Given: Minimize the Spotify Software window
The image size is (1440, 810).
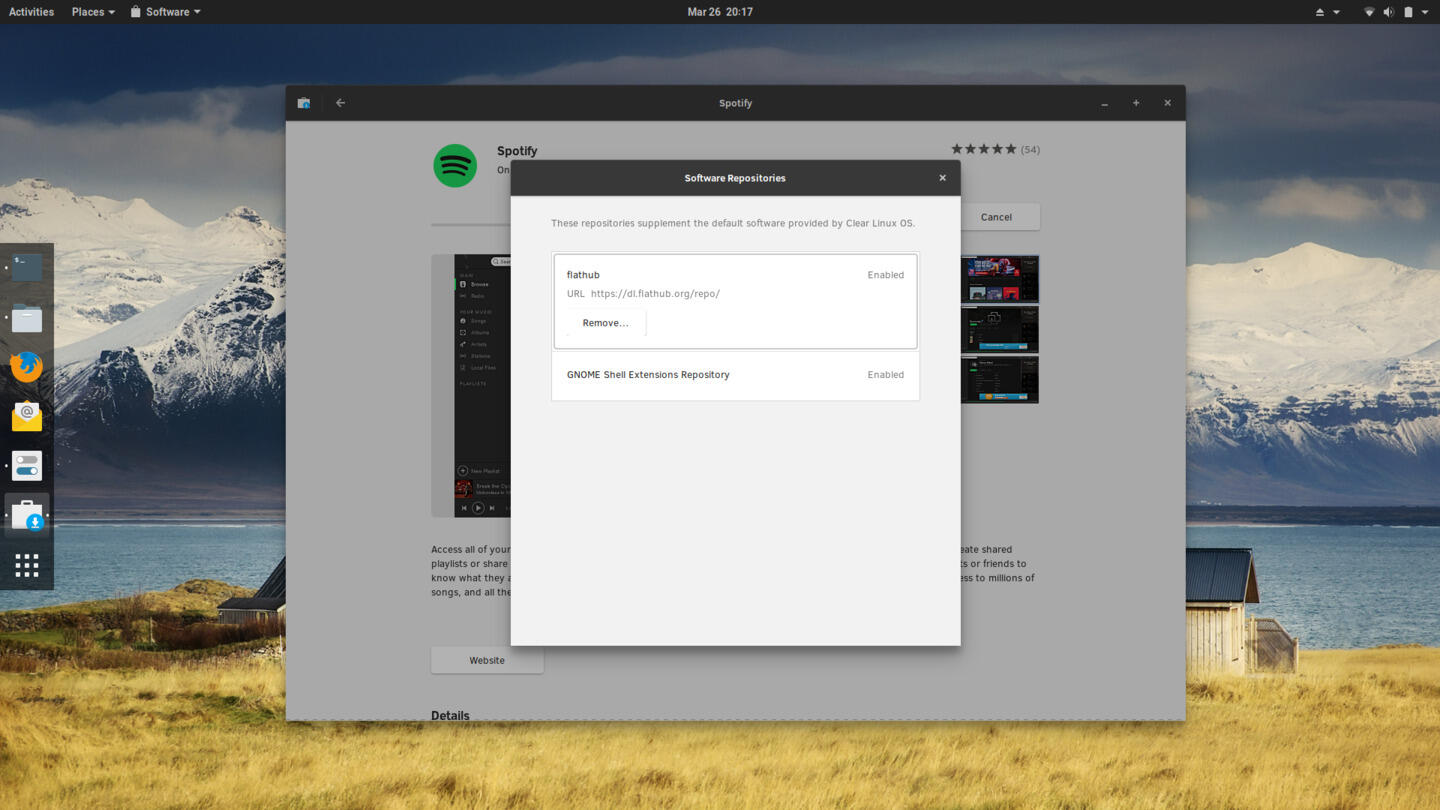Looking at the screenshot, I should (x=1104, y=103).
